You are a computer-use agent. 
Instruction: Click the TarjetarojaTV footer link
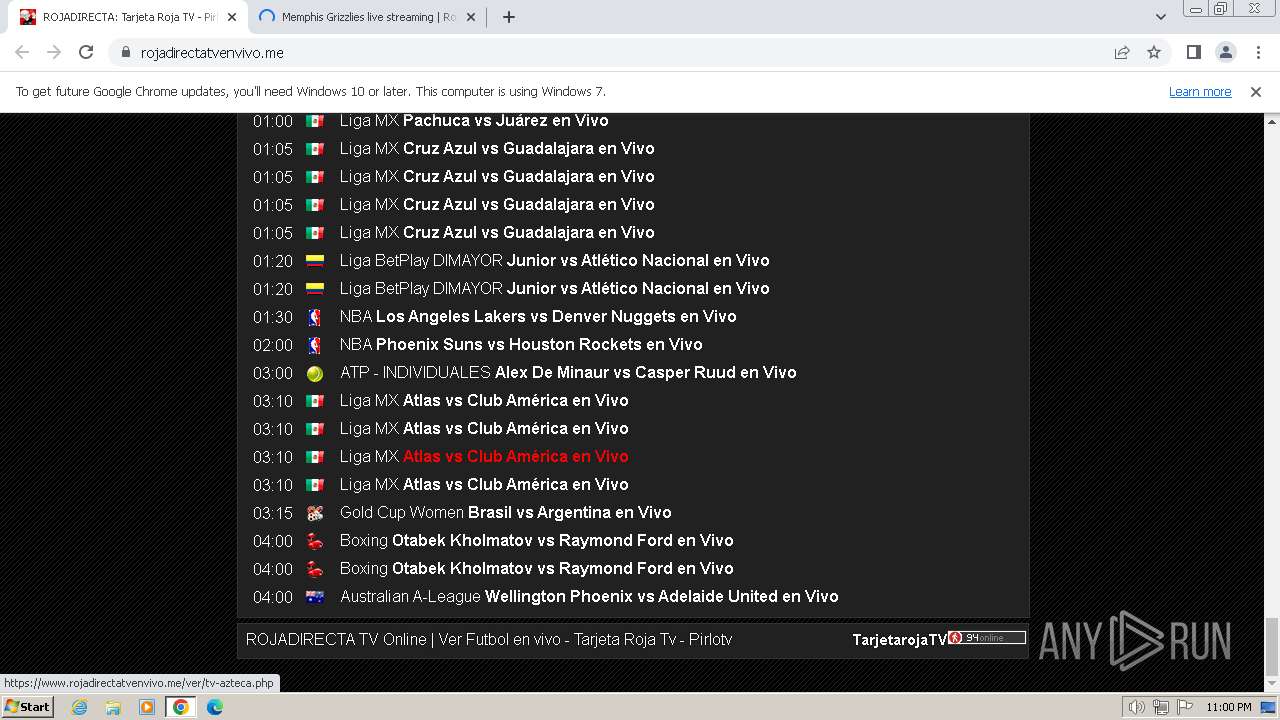(899, 640)
